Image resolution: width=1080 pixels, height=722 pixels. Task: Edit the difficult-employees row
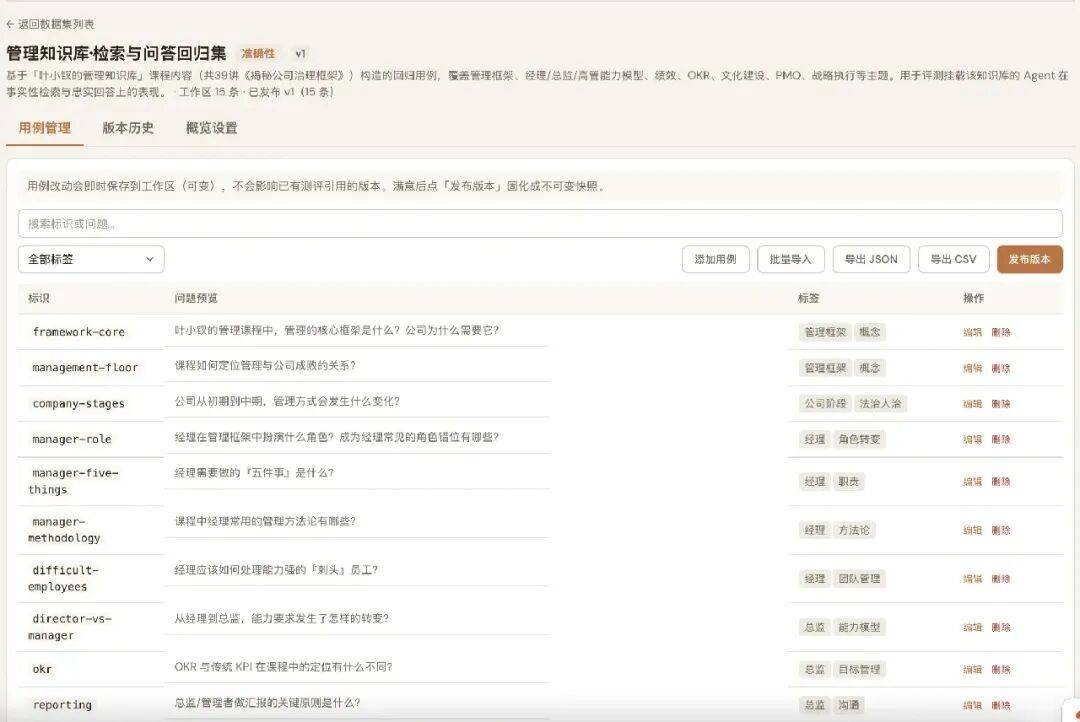(x=973, y=579)
